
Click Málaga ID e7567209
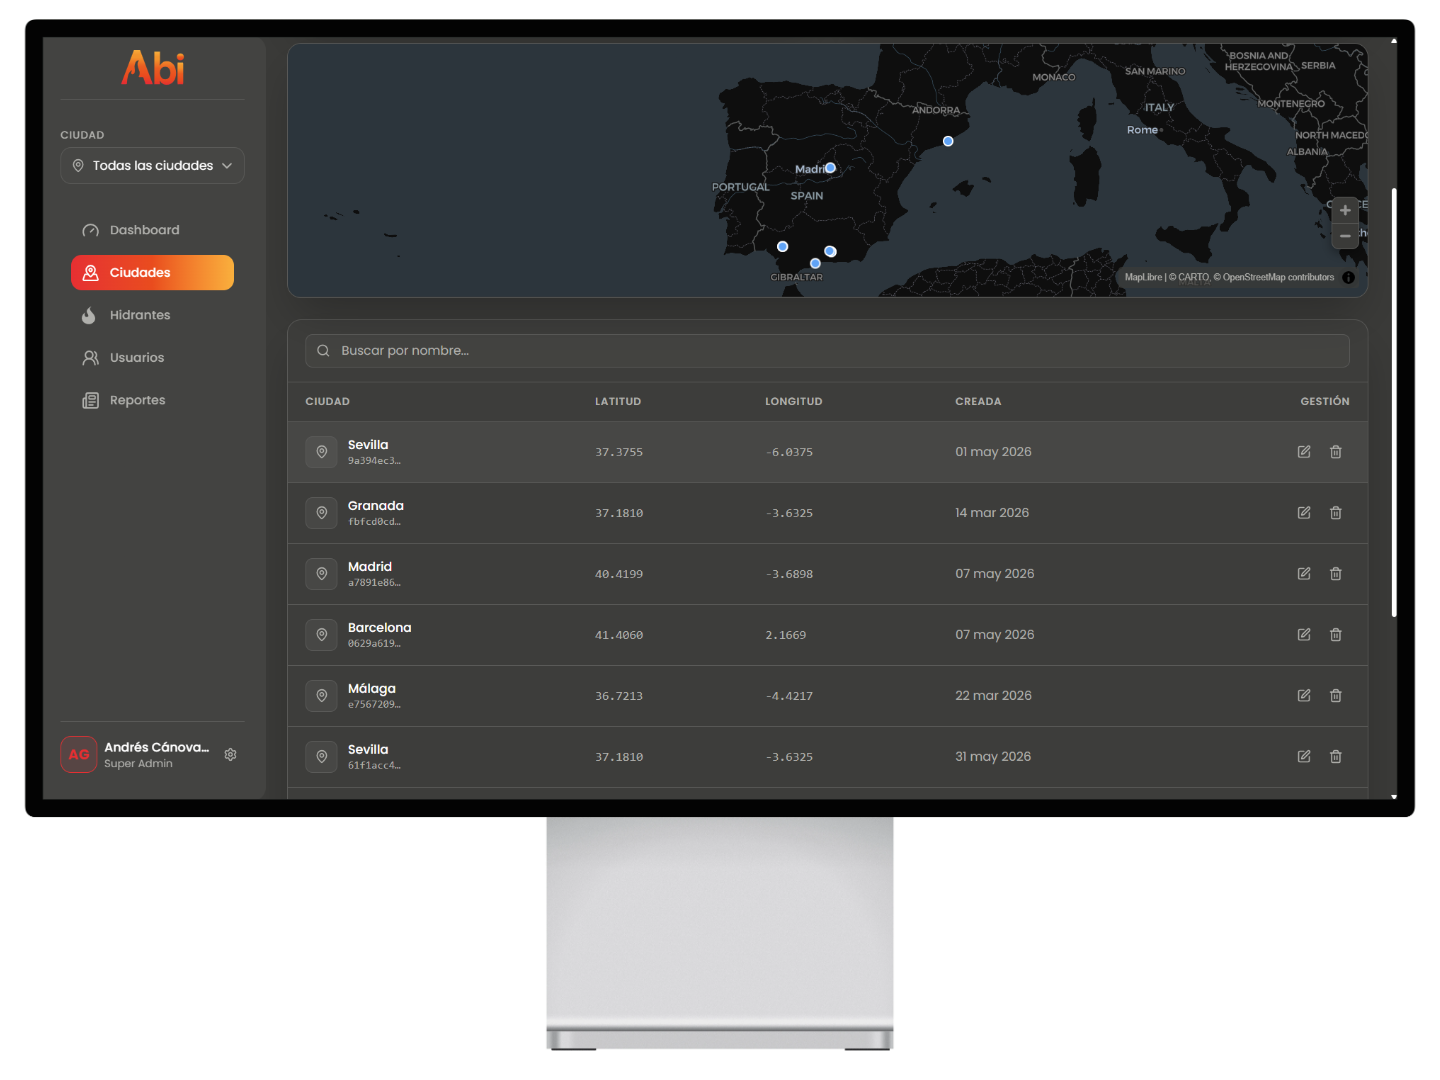(x=374, y=705)
